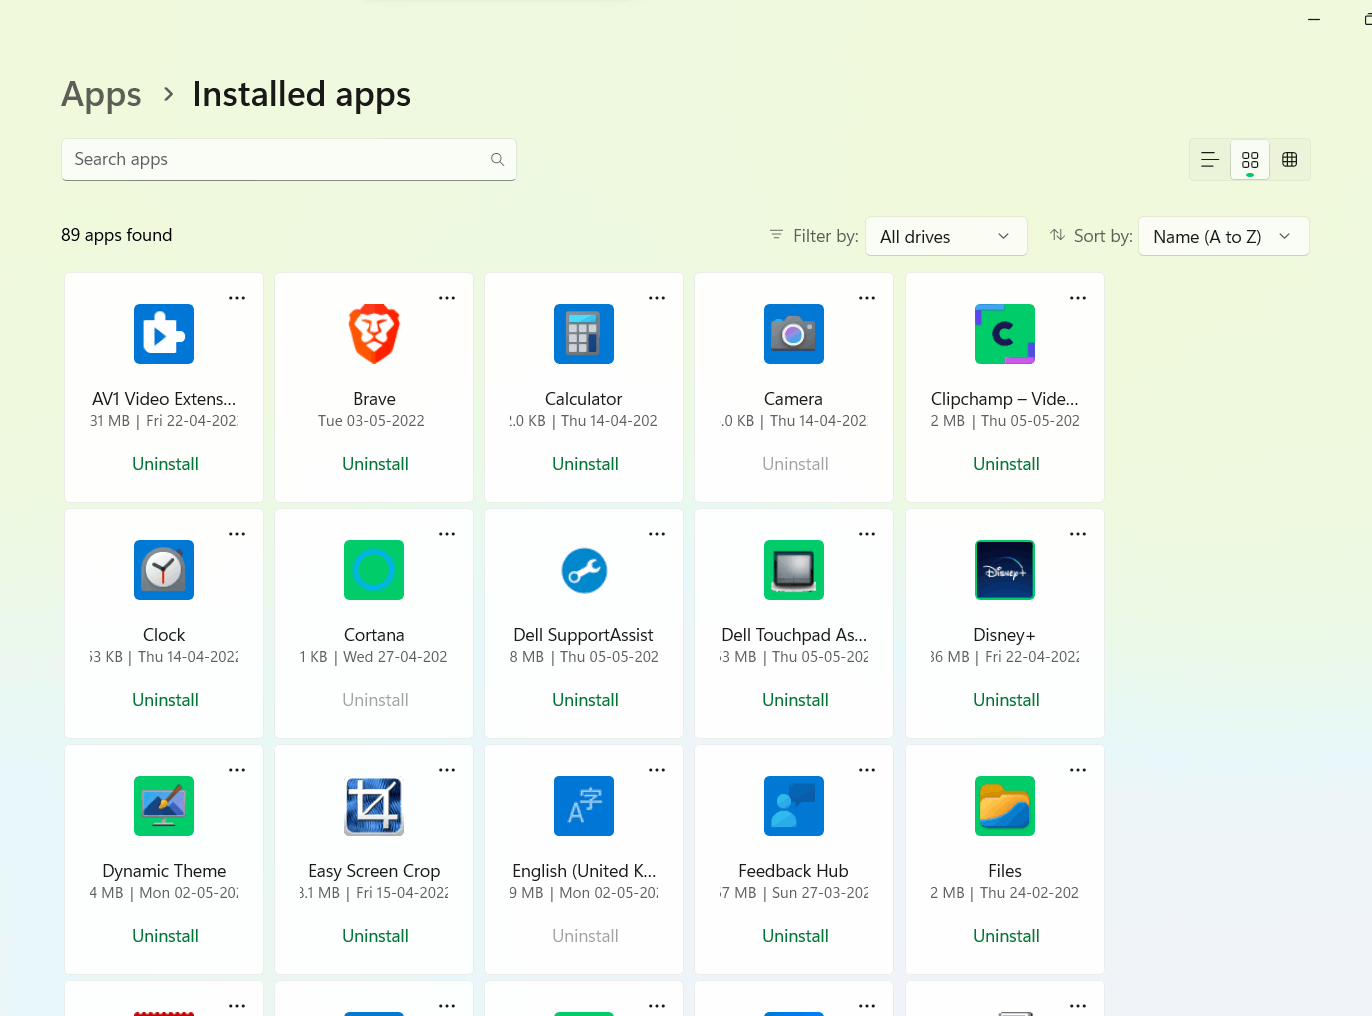Click the Files app folder icon
Image resolution: width=1372 pixels, height=1016 pixels.
(1005, 806)
